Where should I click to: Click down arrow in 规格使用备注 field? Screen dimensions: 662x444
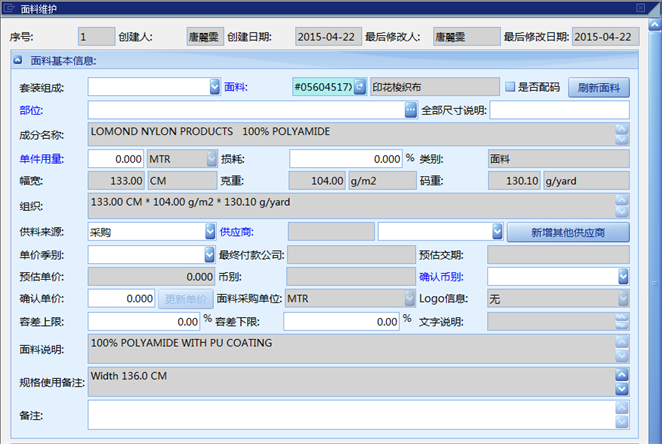[x=622, y=388]
